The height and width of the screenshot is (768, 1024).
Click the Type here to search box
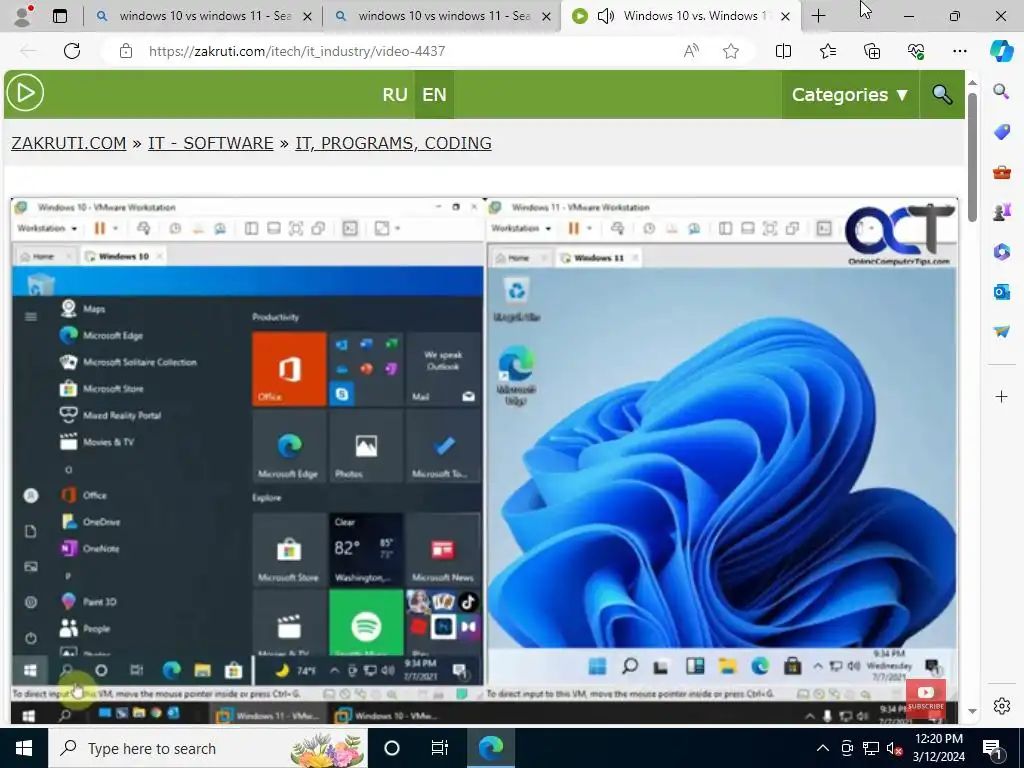[208, 748]
